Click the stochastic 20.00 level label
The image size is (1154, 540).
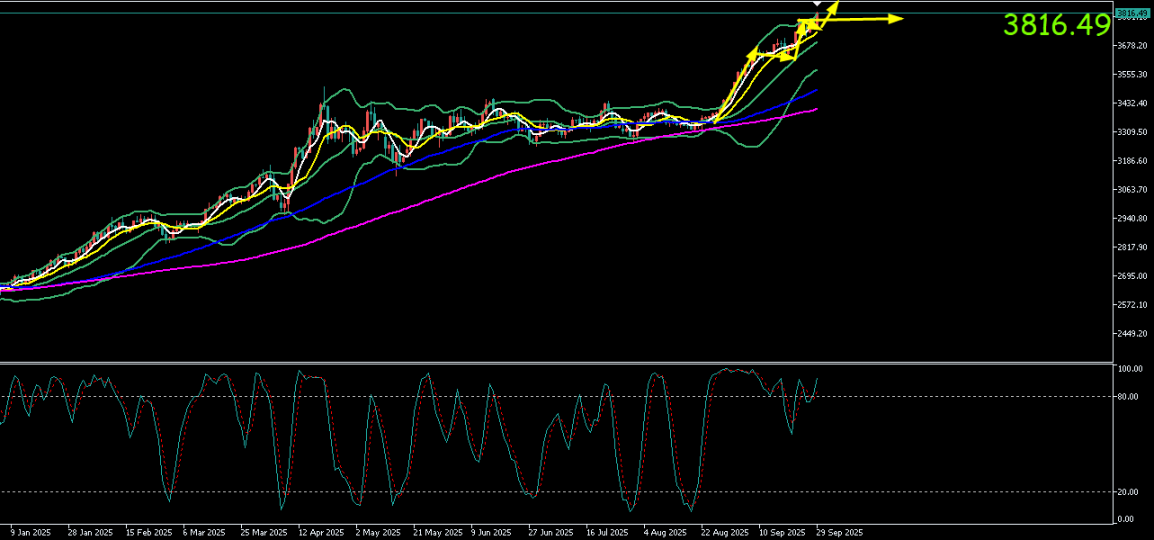coord(1129,492)
